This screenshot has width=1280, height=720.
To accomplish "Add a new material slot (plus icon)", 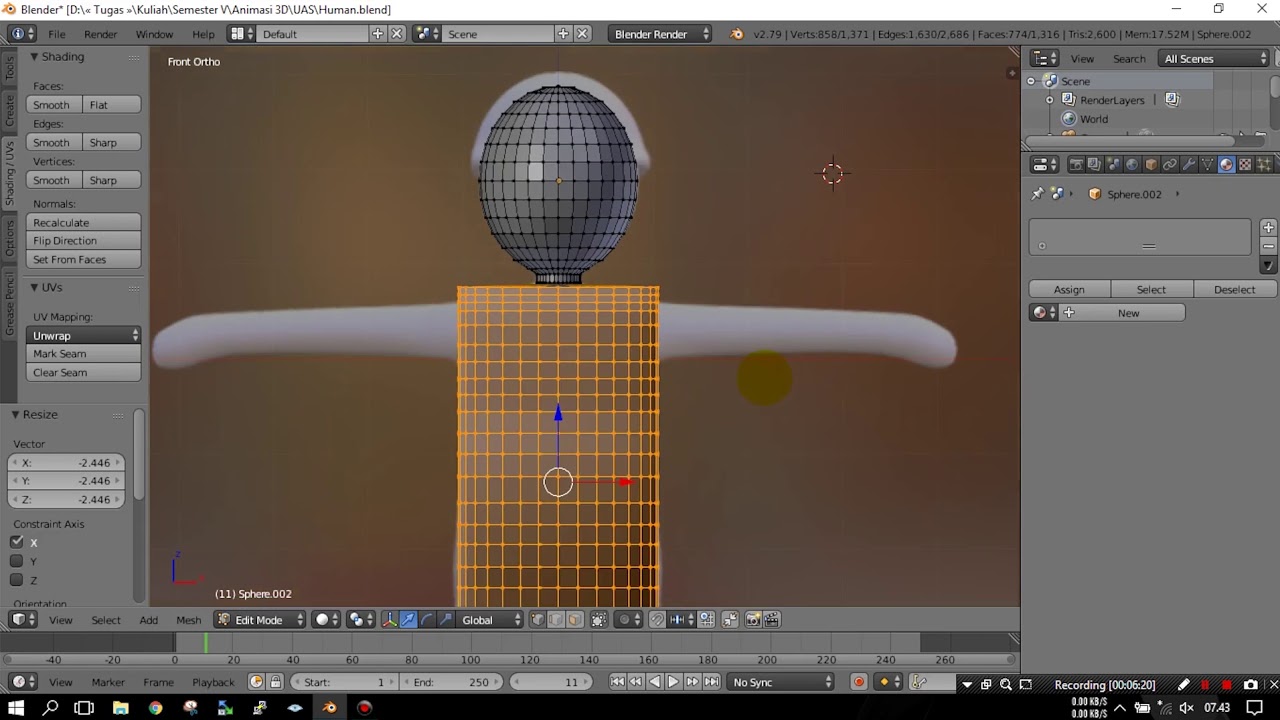I will click(1268, 228).
